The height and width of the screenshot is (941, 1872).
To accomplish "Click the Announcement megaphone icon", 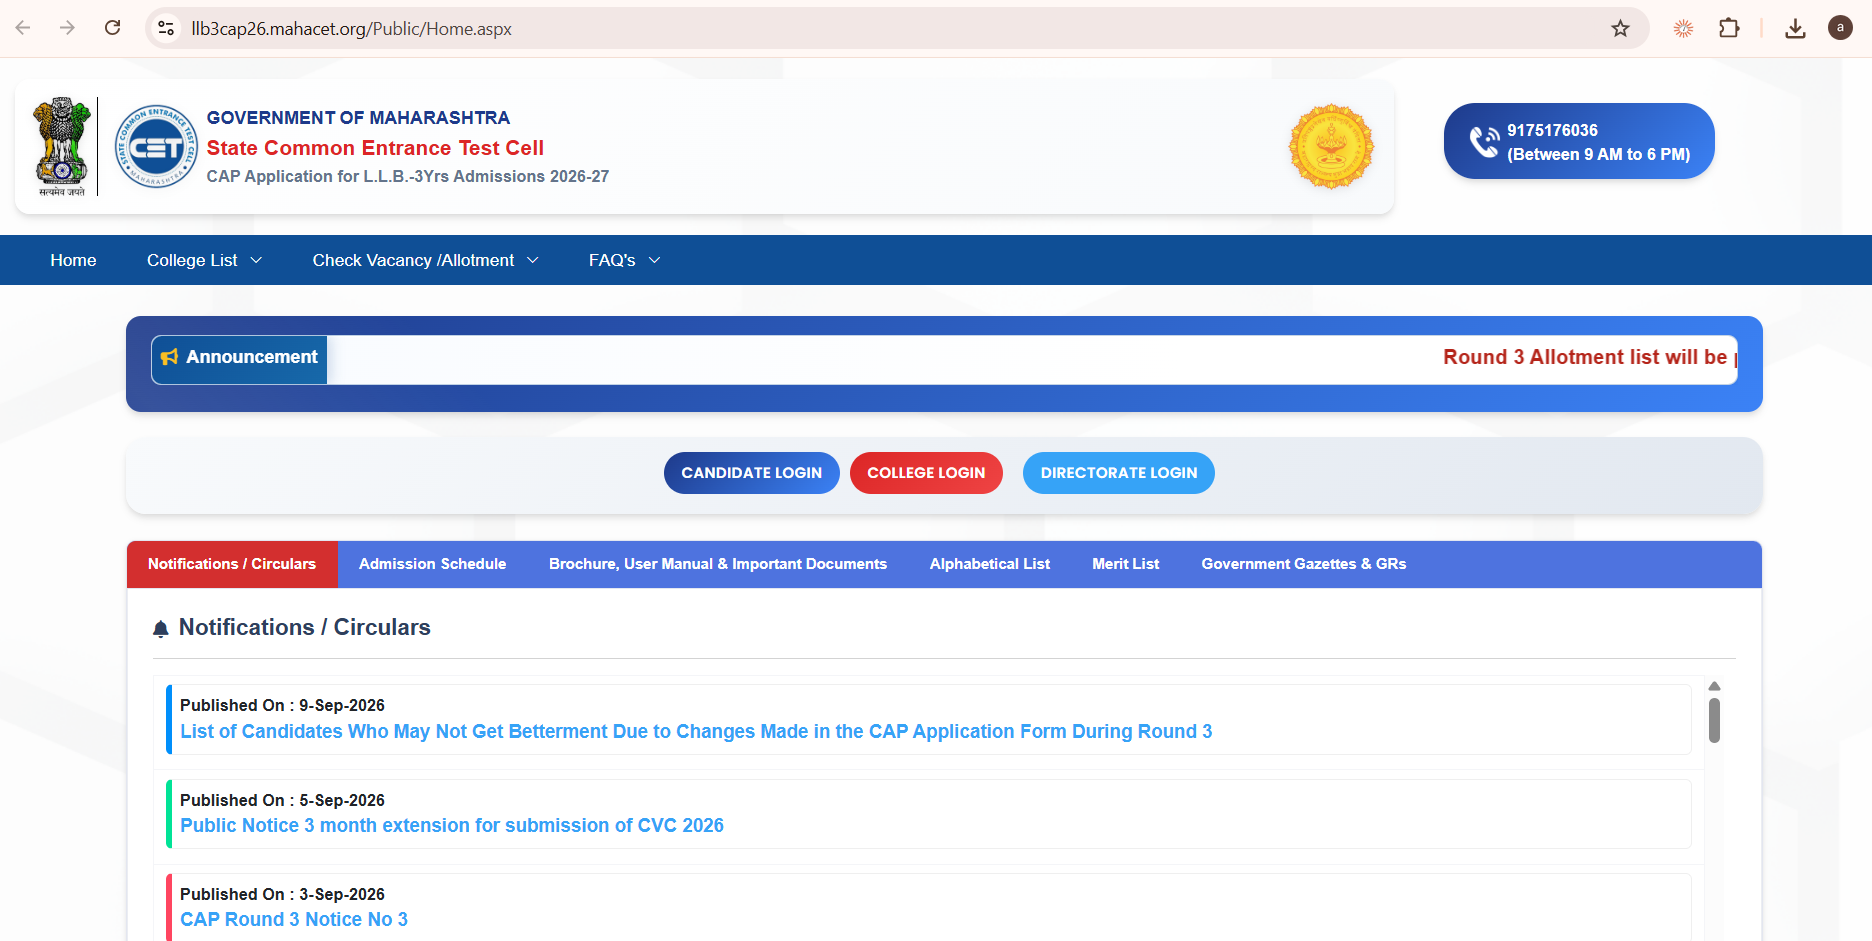I will [x=169, y=357].
